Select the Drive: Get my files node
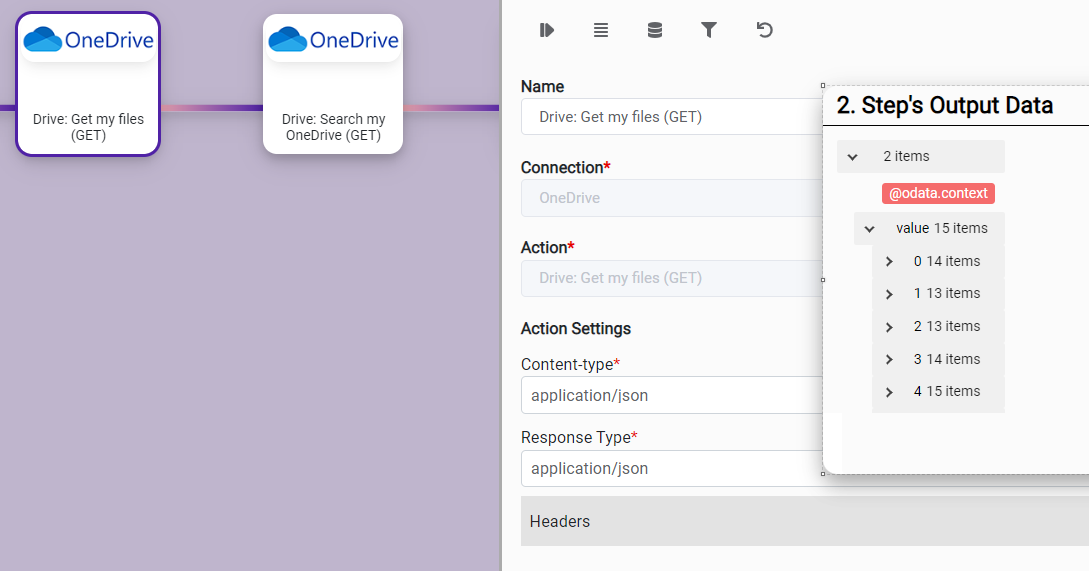 (88, 84)
